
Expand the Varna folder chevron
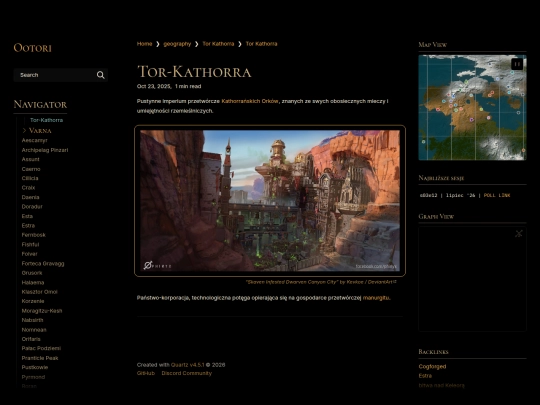24,131
